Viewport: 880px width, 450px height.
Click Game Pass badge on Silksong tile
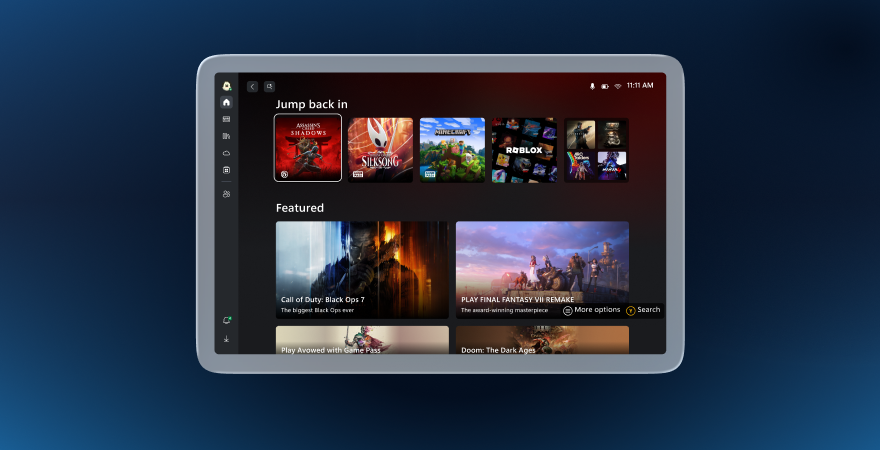358,175
